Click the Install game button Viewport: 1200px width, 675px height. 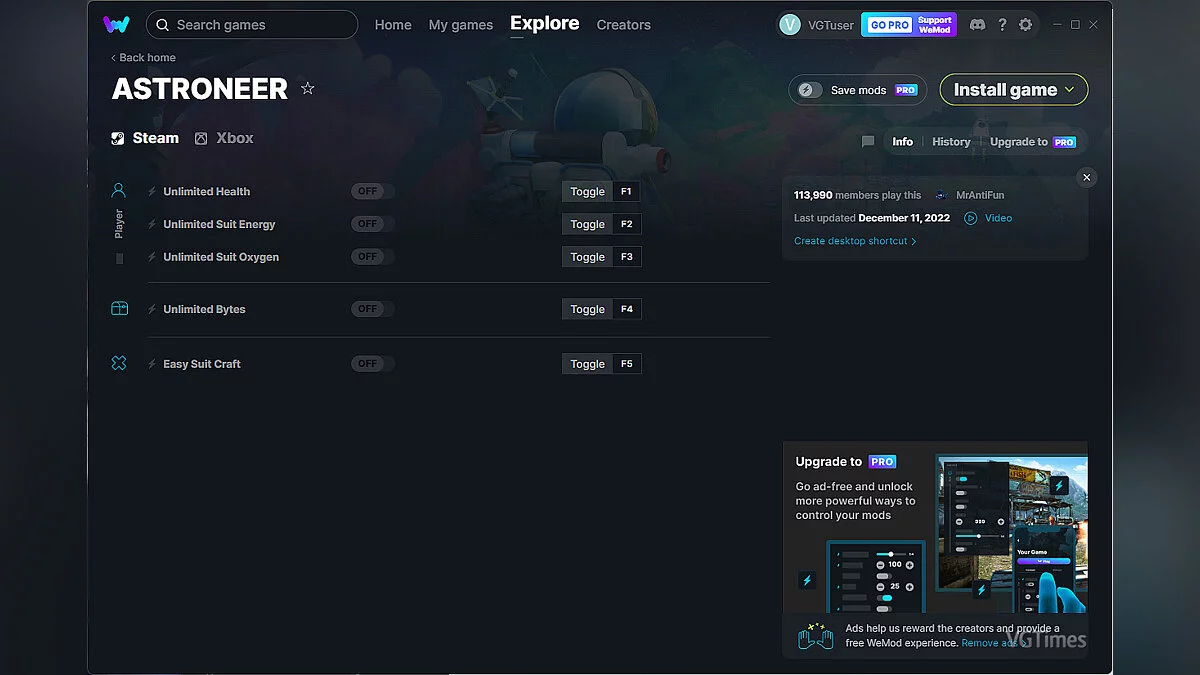point(1014,90)
